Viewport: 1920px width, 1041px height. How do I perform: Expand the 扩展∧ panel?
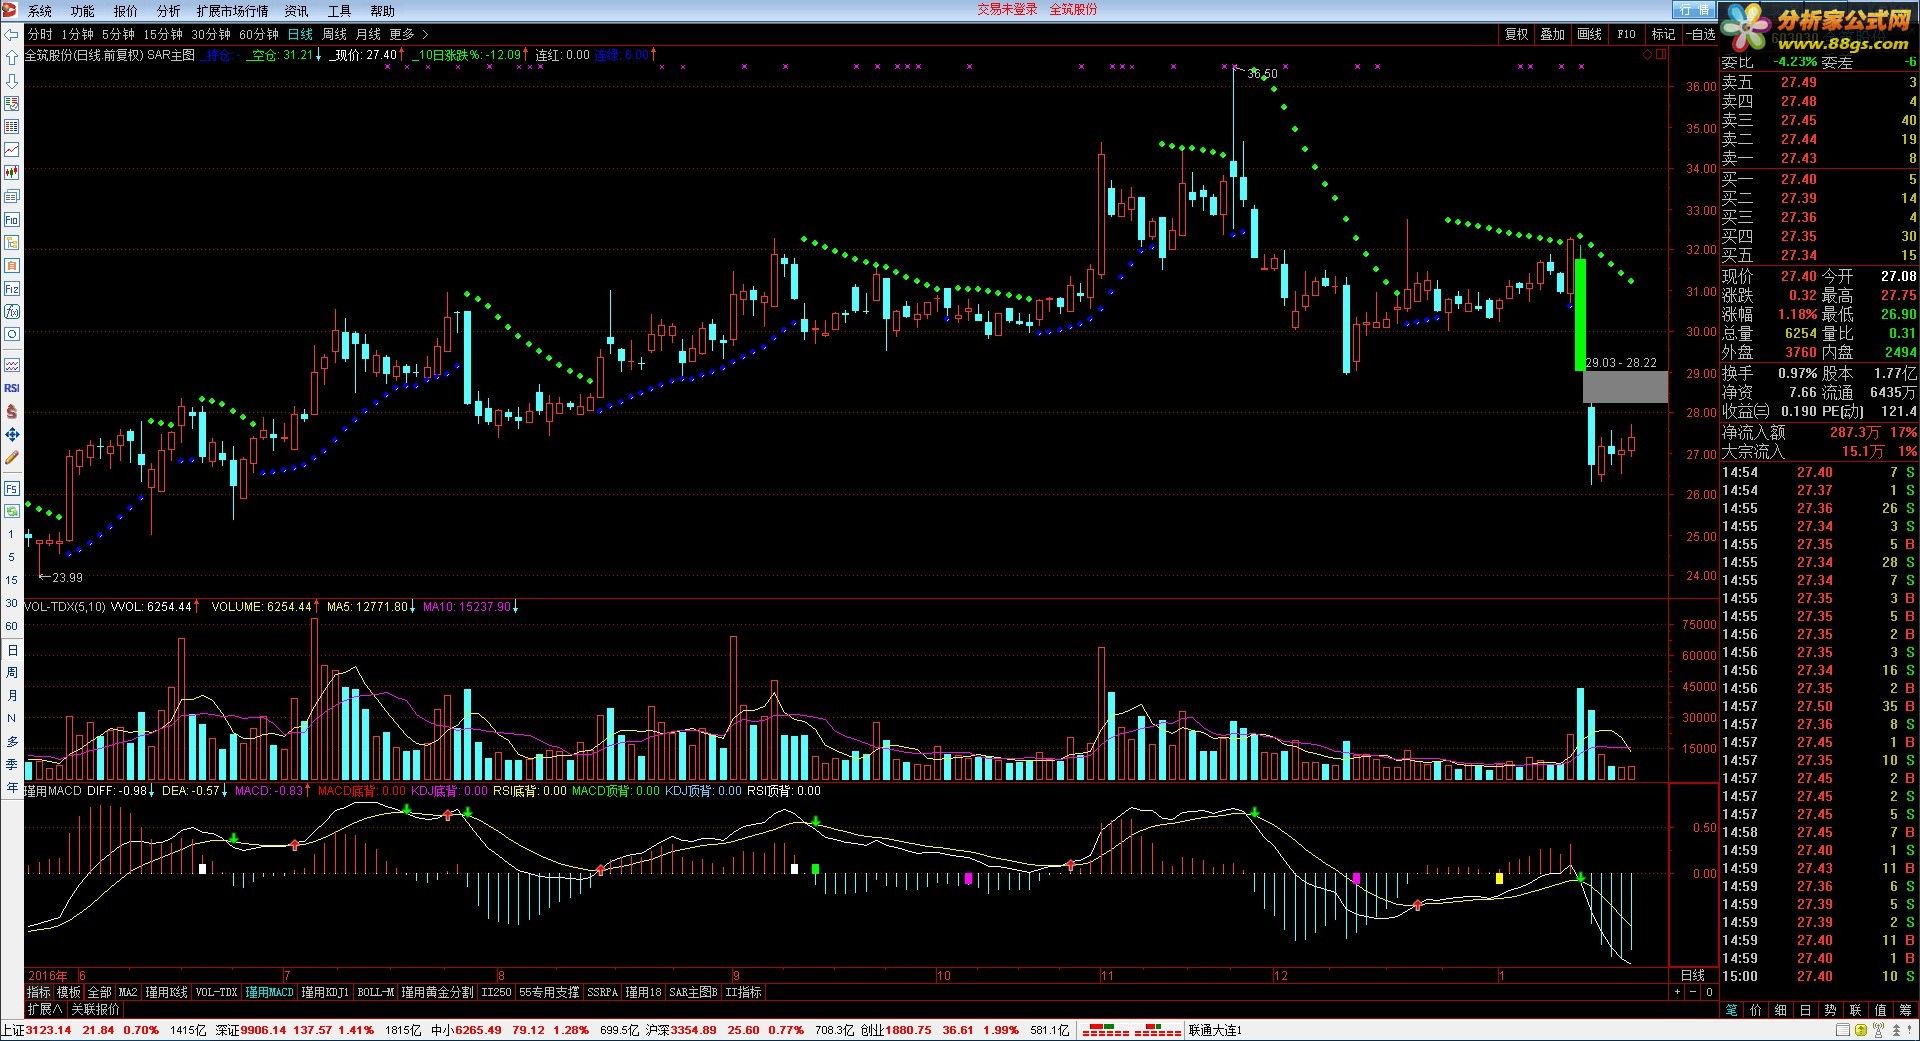coord(44,1009)
